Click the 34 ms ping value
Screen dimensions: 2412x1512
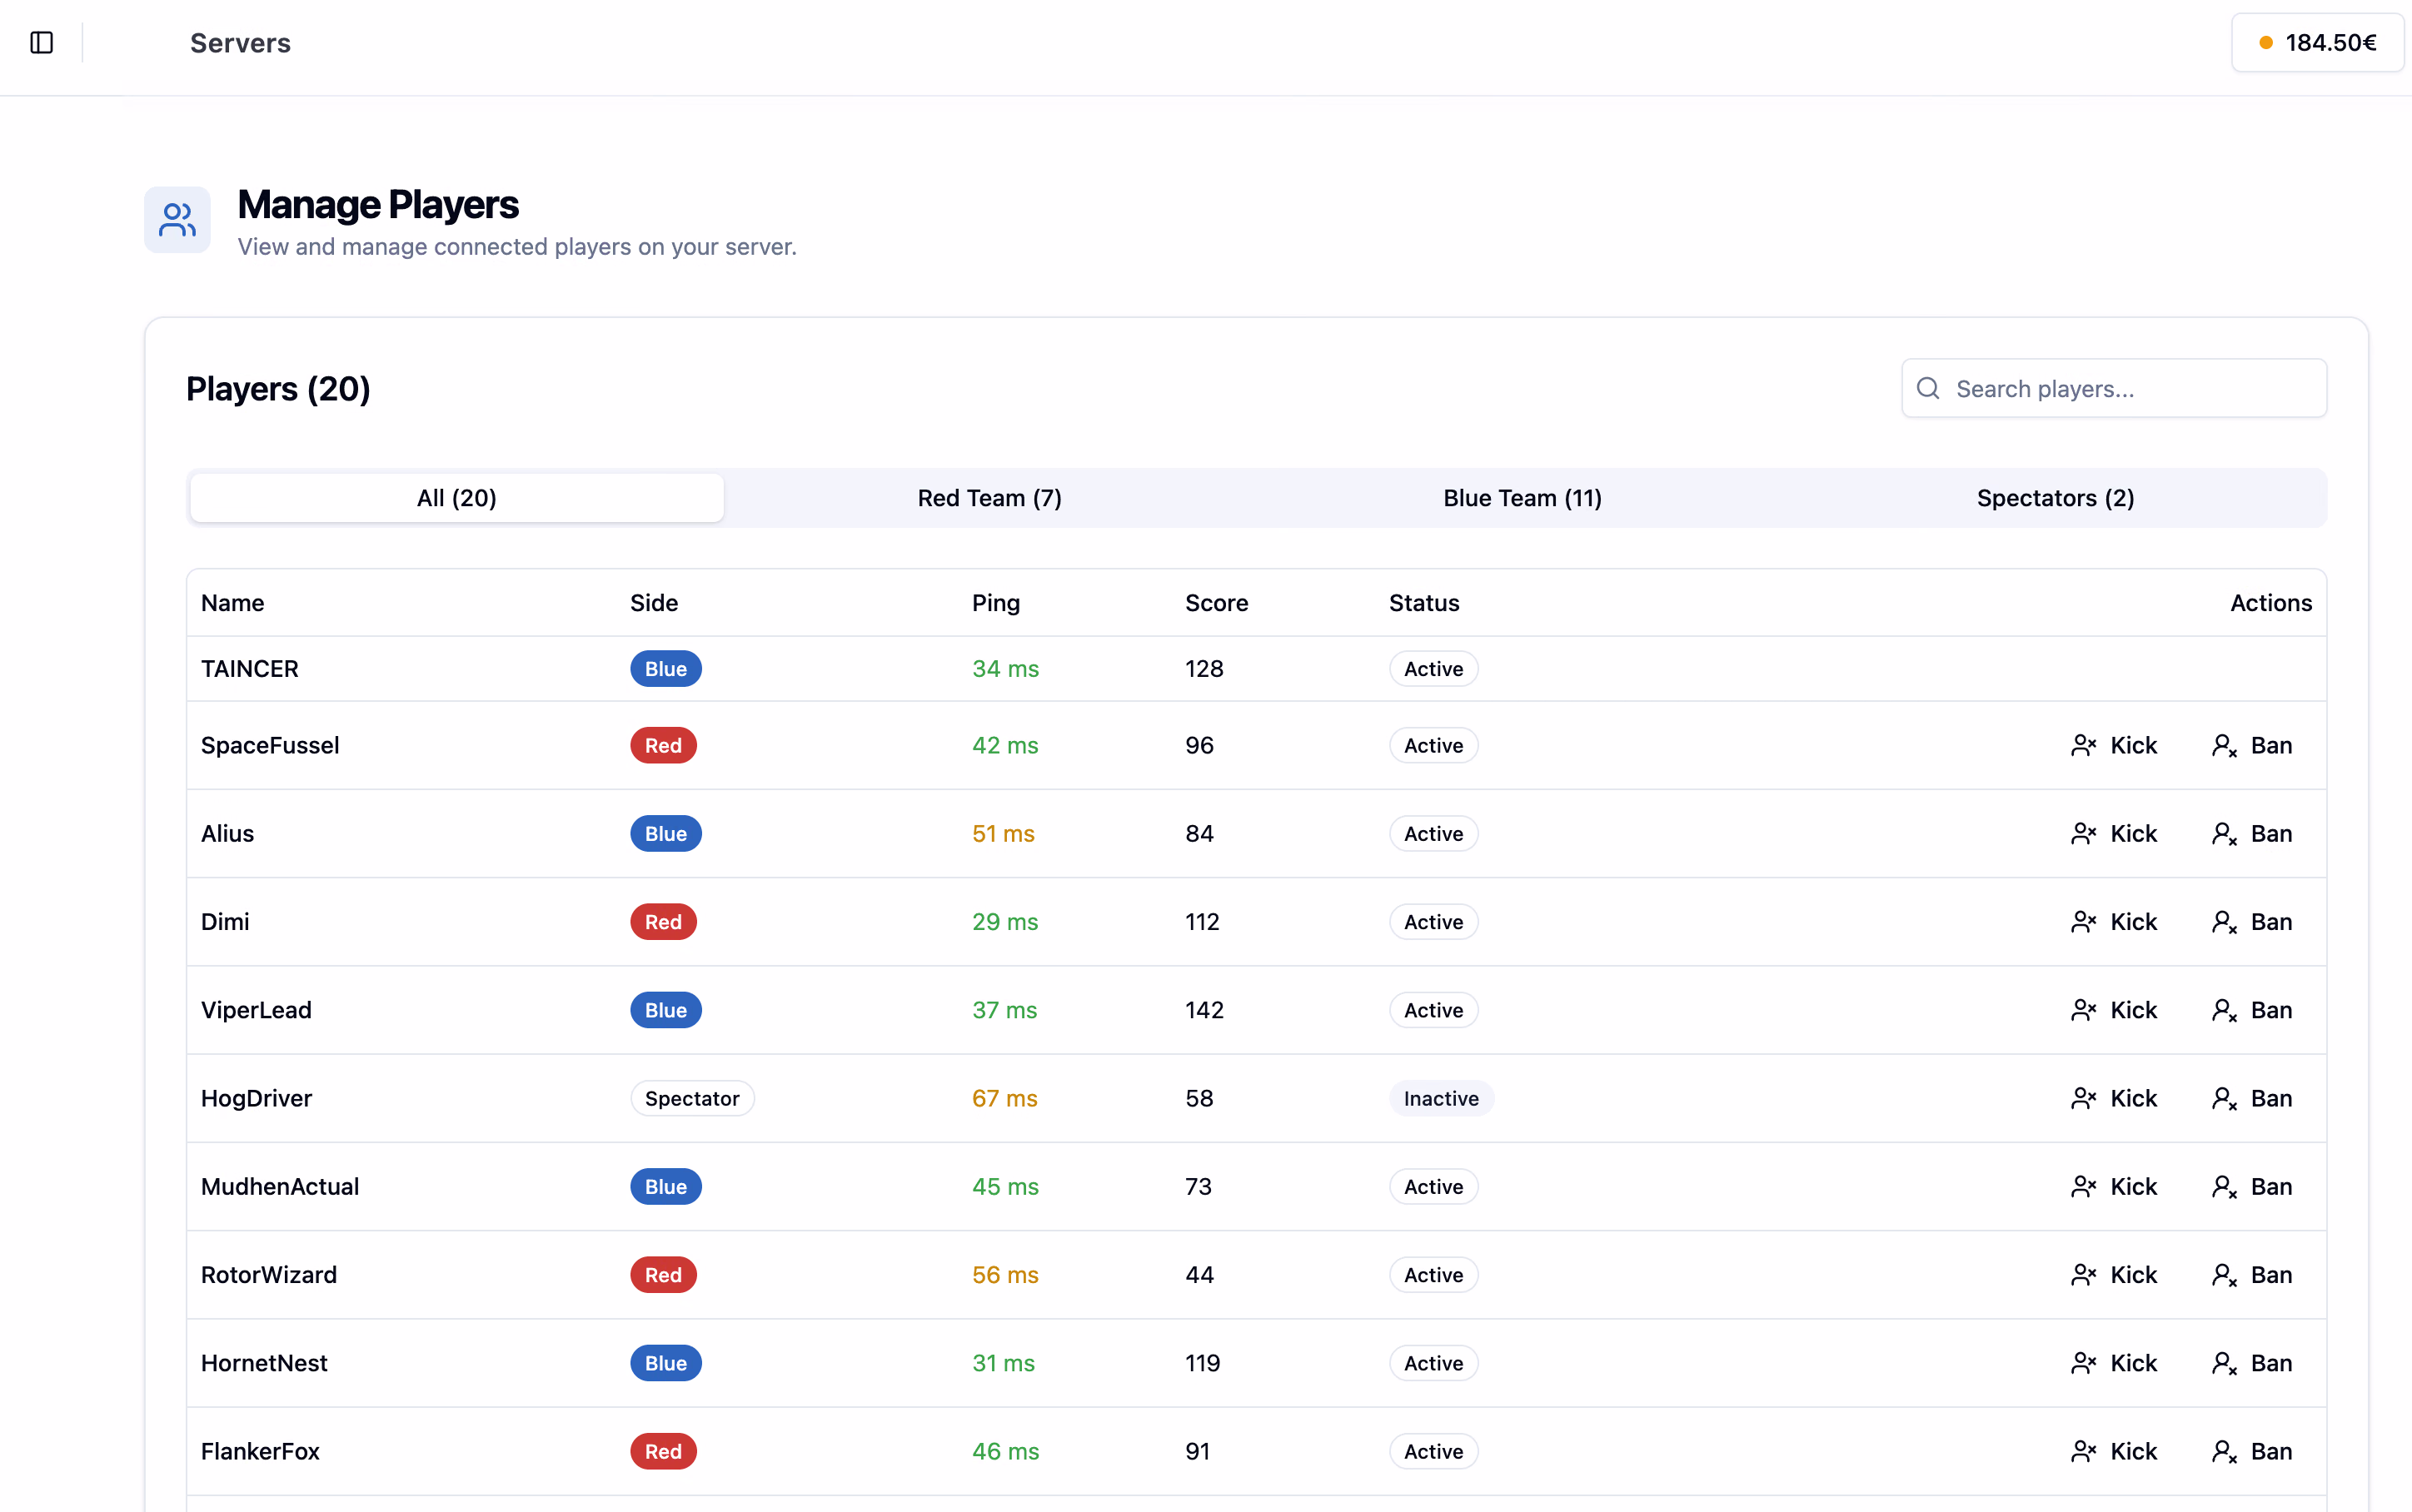coord(1005,669)
